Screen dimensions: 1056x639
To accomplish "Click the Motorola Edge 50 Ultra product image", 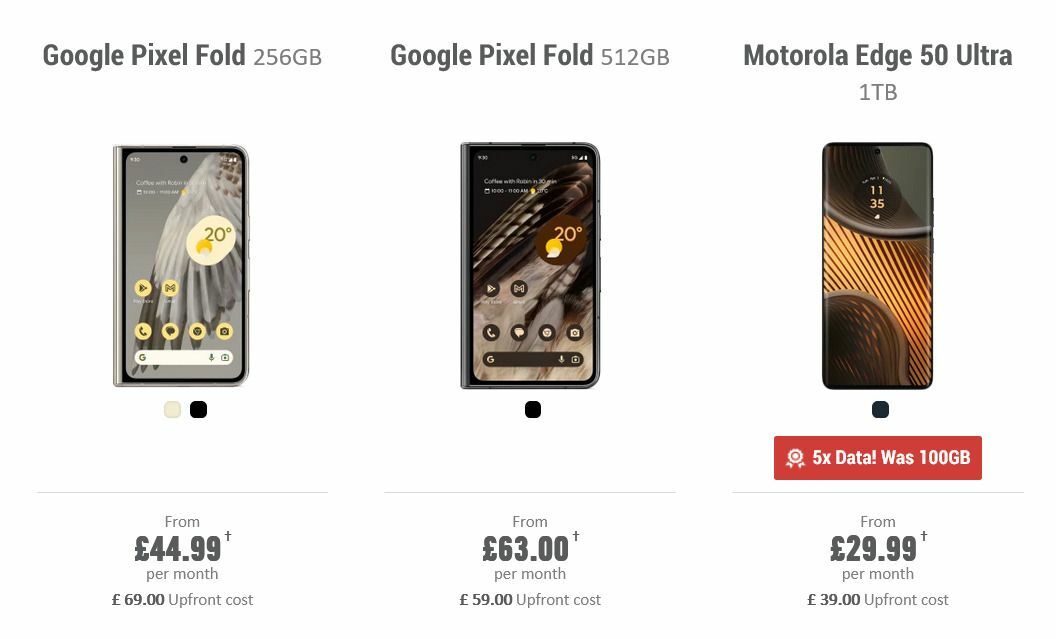I will (877, 265).
